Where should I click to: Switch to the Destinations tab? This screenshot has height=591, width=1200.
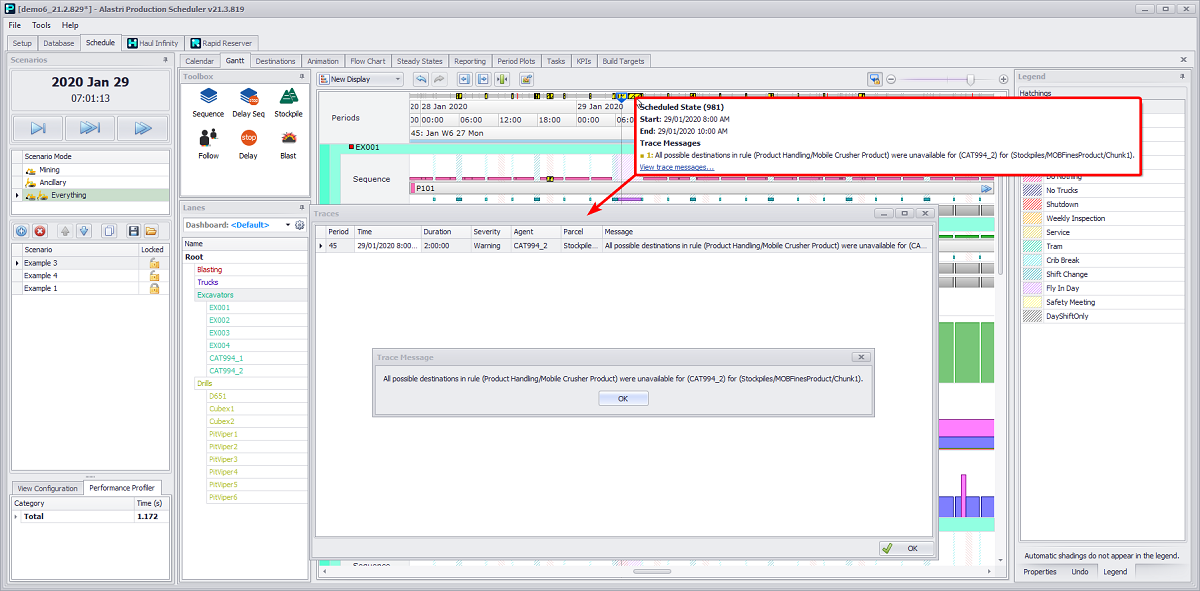(x=275, y=61)
